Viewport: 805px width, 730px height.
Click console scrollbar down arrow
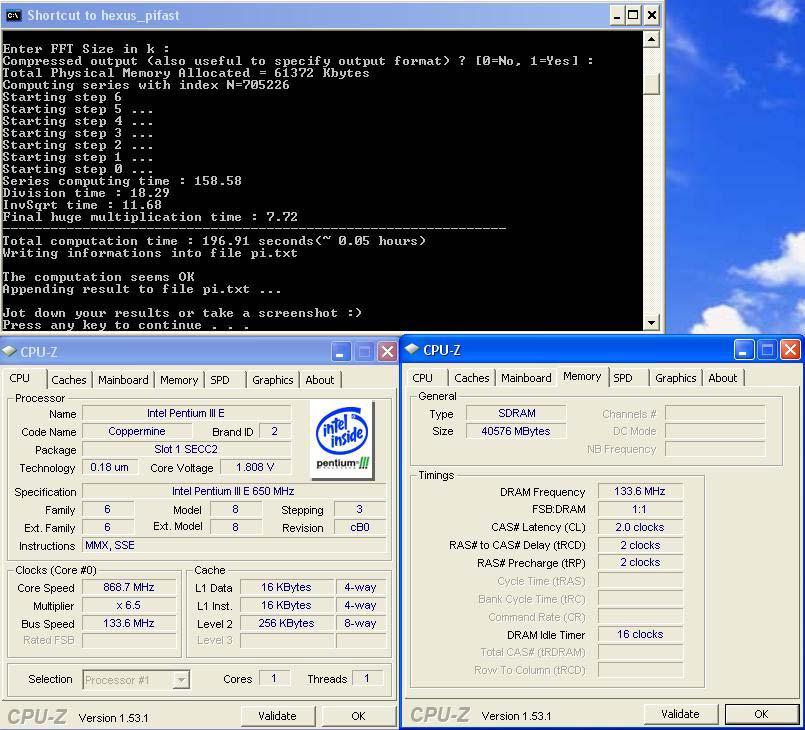pyautogui.click(x=651, y=323)
